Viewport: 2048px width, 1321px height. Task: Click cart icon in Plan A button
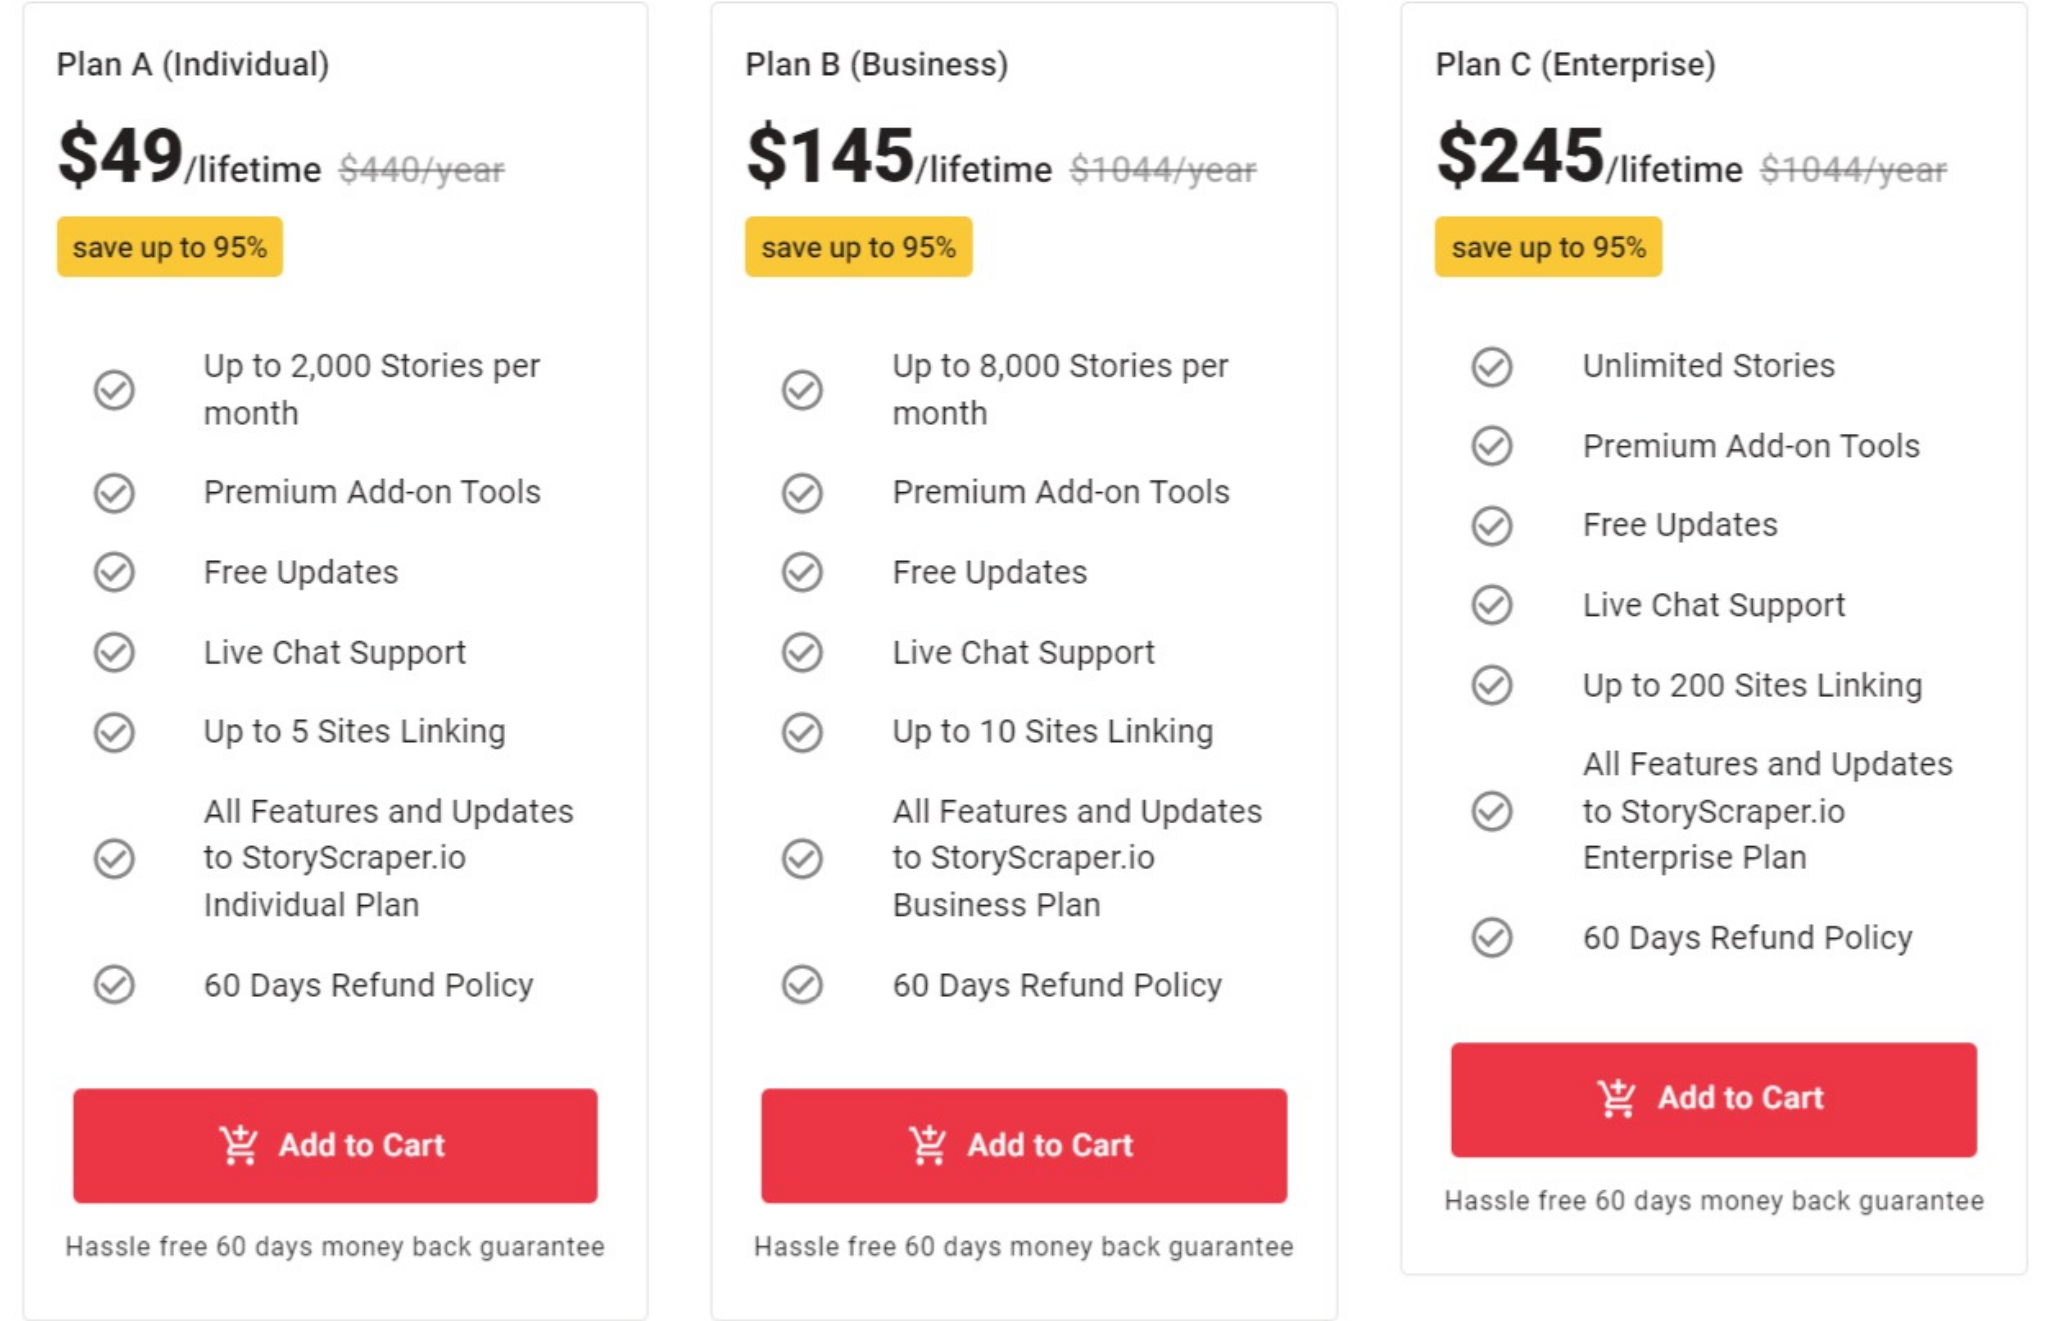(x=239, y=1145)
